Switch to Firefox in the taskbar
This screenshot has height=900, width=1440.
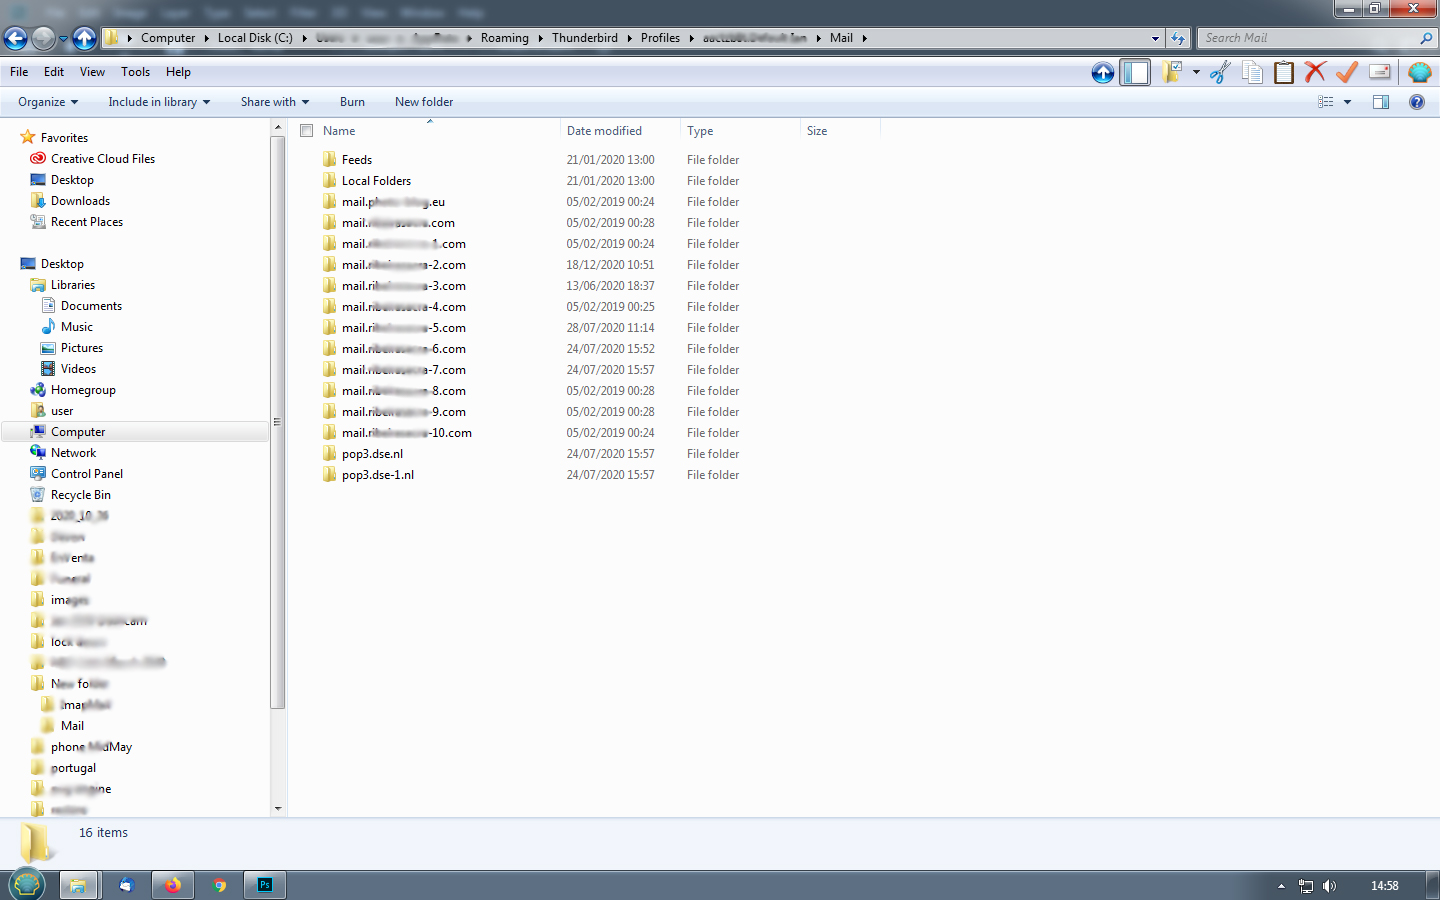coord(173,885)
